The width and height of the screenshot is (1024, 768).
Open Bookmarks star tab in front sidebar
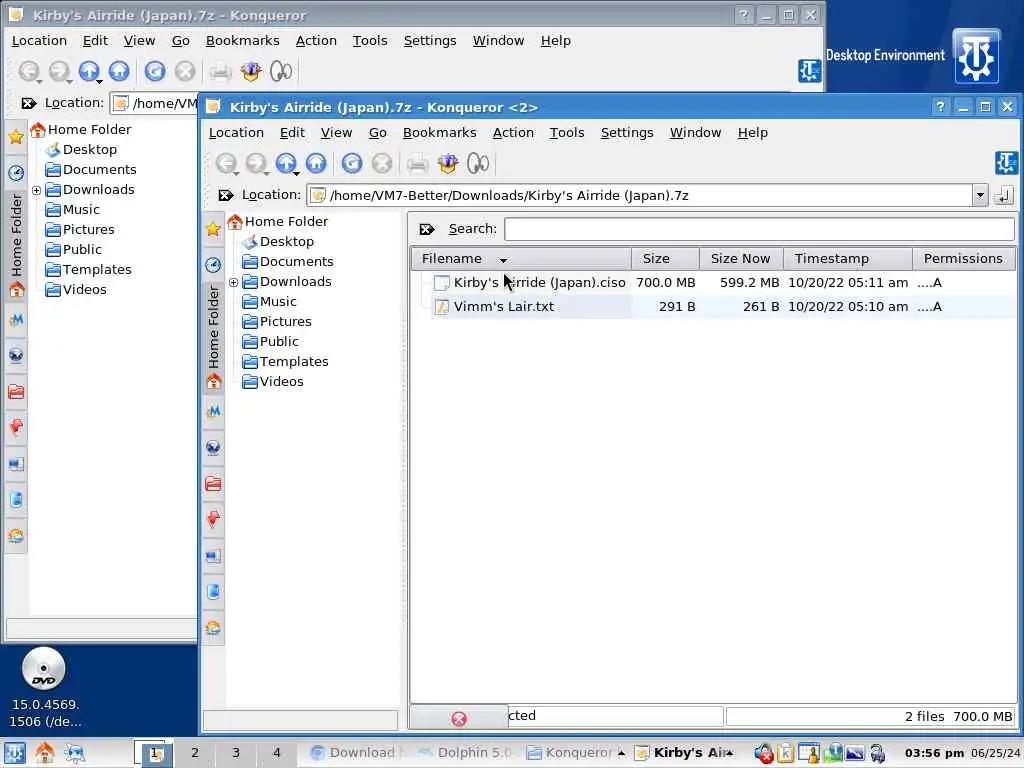click(x=213, y=229)
